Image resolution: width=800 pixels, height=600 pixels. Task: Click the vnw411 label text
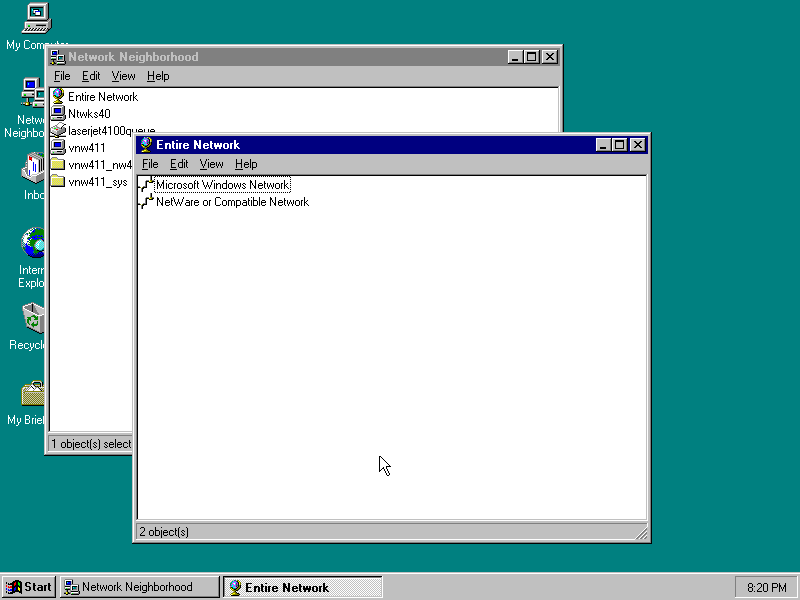[x=87, y=148]
